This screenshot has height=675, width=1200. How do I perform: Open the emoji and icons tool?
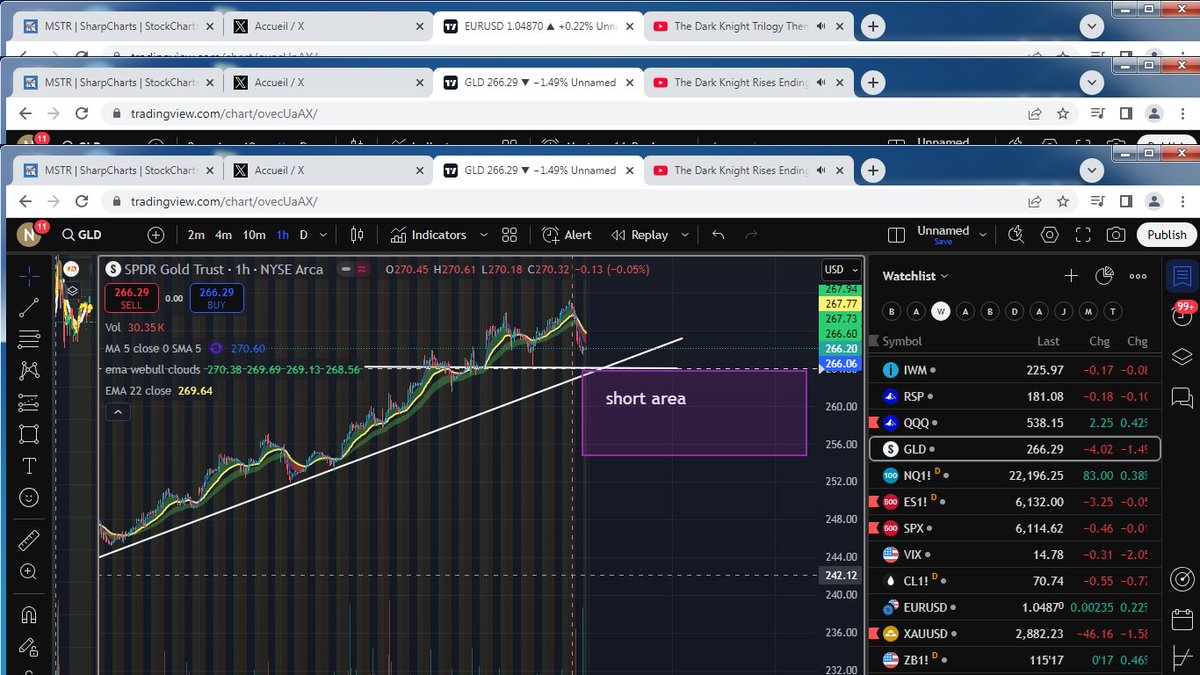29,497
